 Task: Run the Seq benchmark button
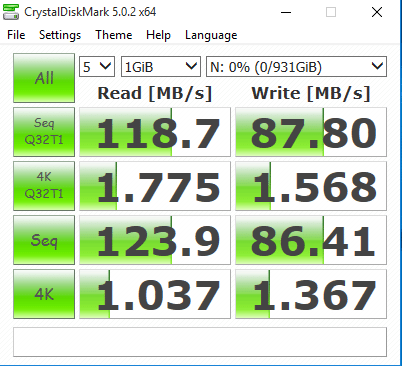point(44,240)
